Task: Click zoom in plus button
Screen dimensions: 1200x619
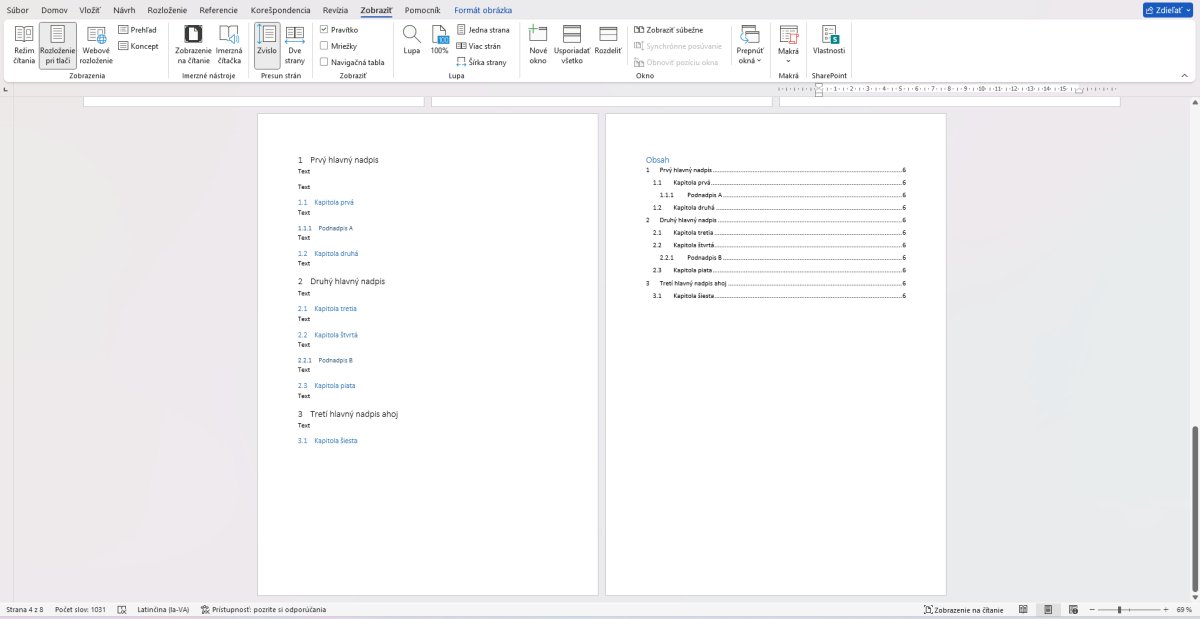Action: [x=1165, y=609]
